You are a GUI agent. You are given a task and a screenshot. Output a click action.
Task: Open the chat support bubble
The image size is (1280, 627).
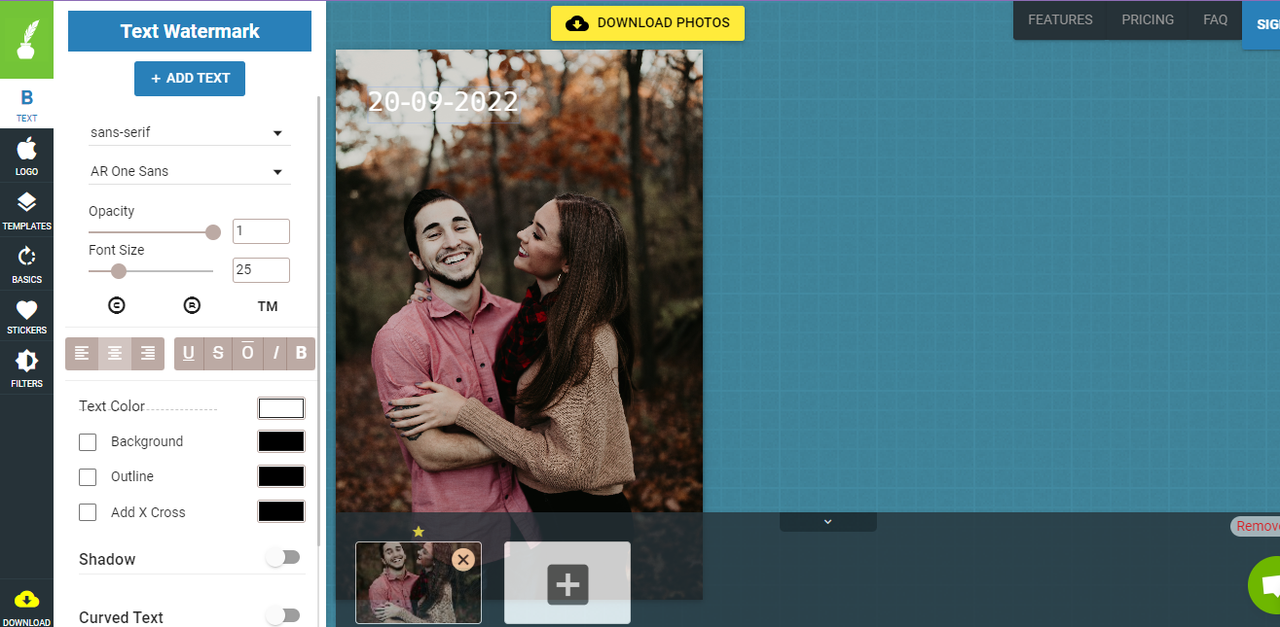(1267, 586)
